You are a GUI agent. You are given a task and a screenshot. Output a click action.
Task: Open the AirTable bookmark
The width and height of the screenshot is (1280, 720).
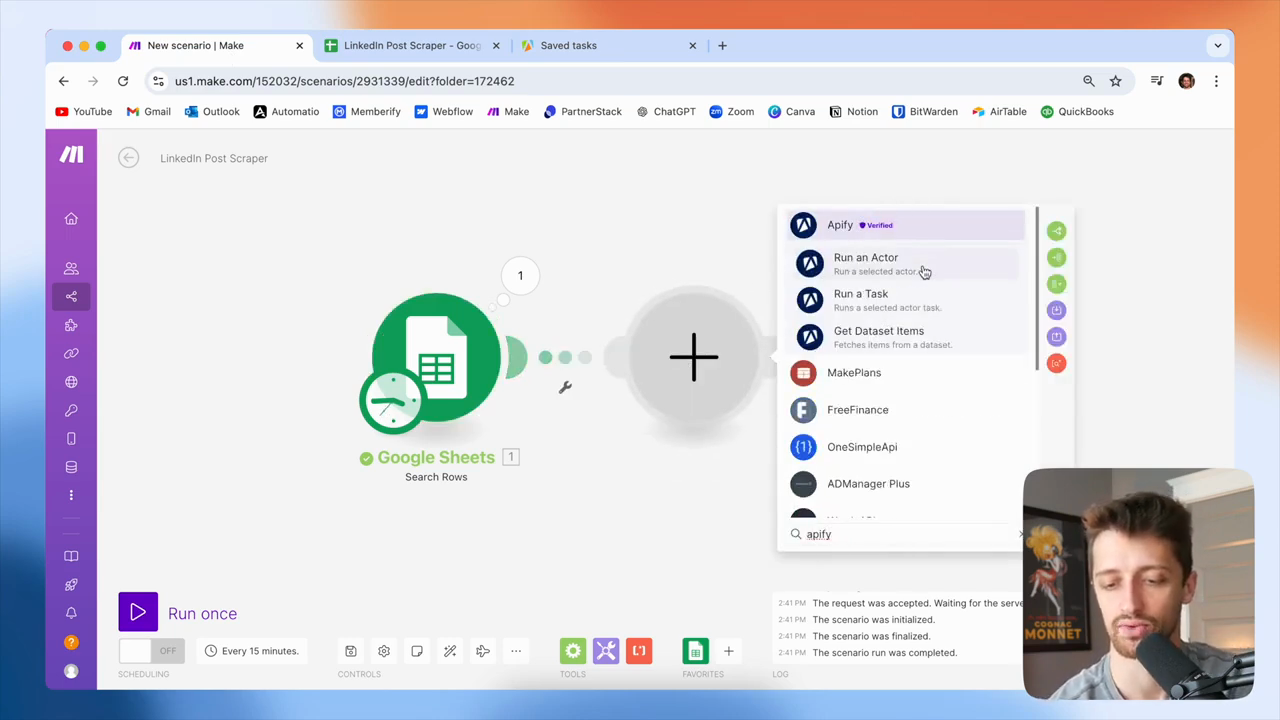pyautogui.click(x=999, y=112)
